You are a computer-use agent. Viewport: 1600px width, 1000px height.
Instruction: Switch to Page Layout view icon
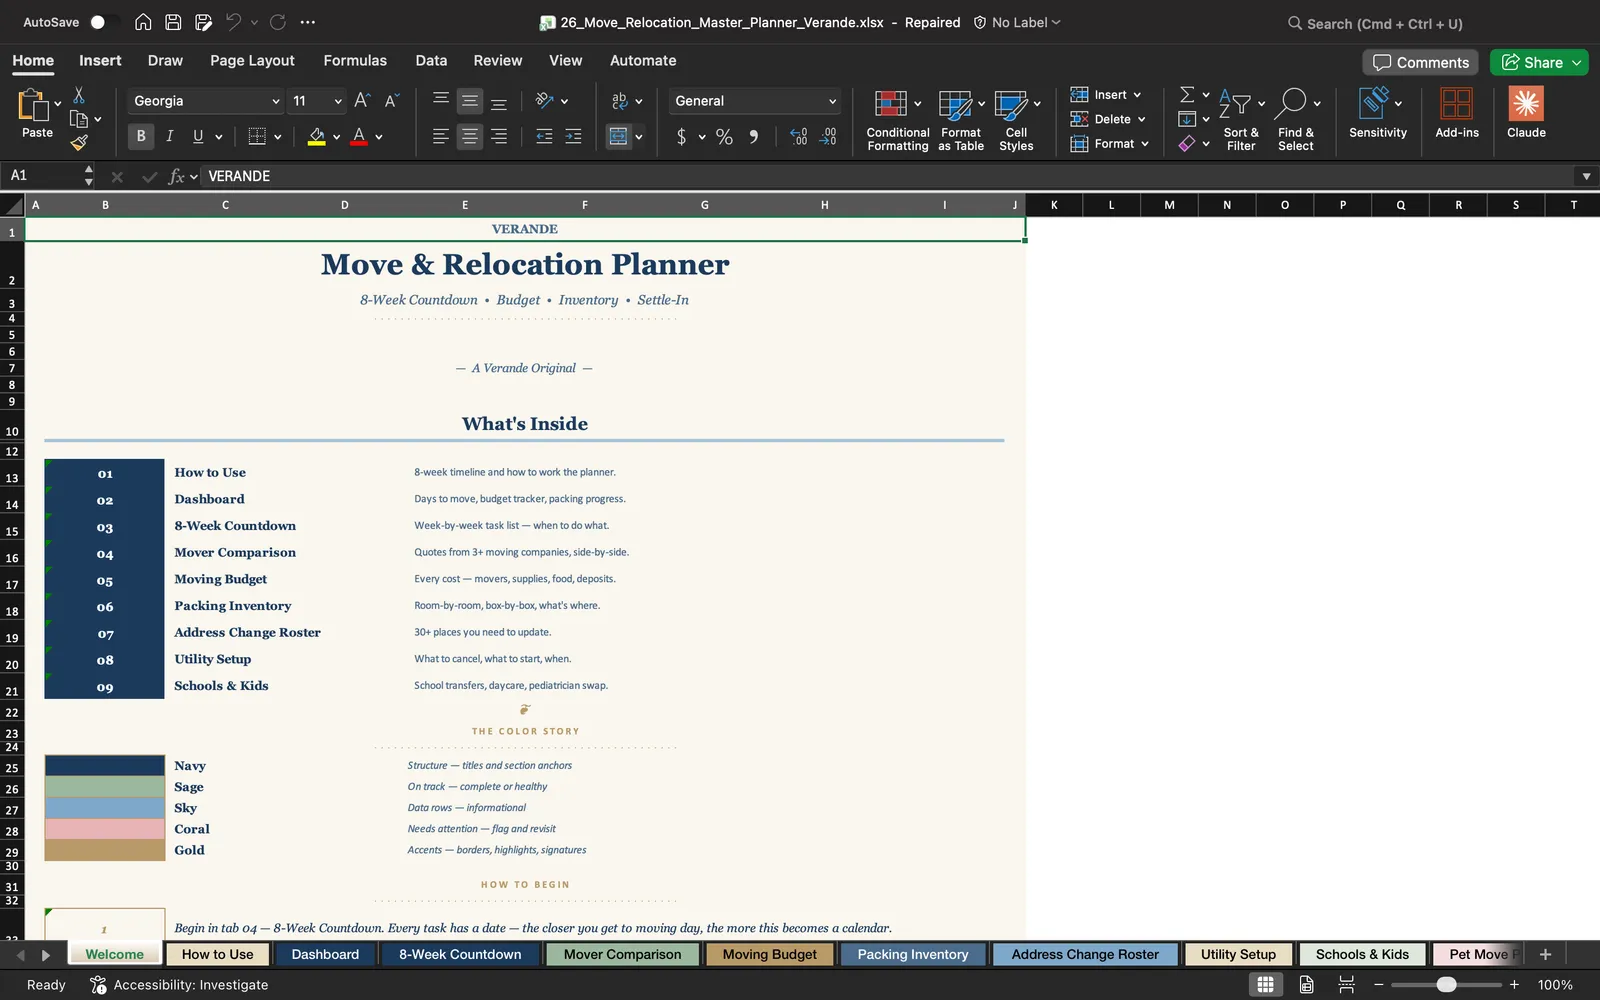pos(1306,985)
